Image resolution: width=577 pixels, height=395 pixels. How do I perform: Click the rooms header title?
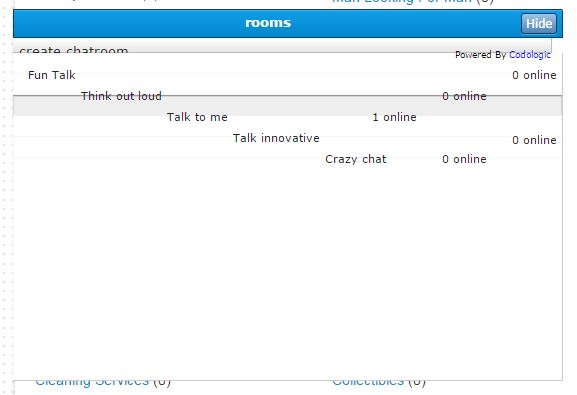point(268,23)
